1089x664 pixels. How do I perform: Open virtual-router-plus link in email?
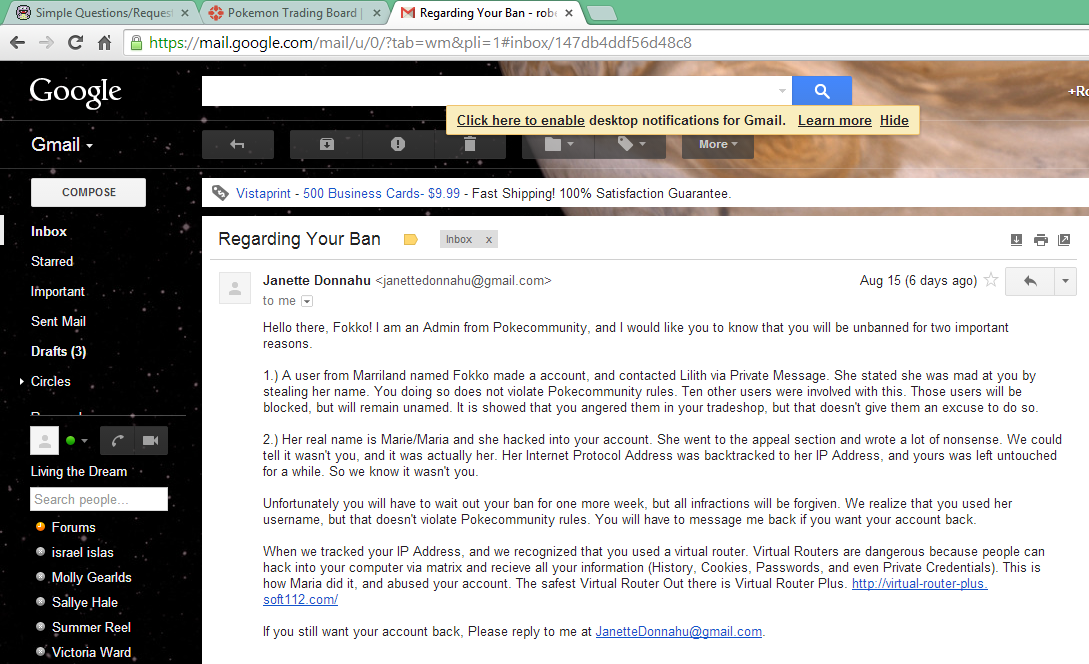(x=919, y=583)
